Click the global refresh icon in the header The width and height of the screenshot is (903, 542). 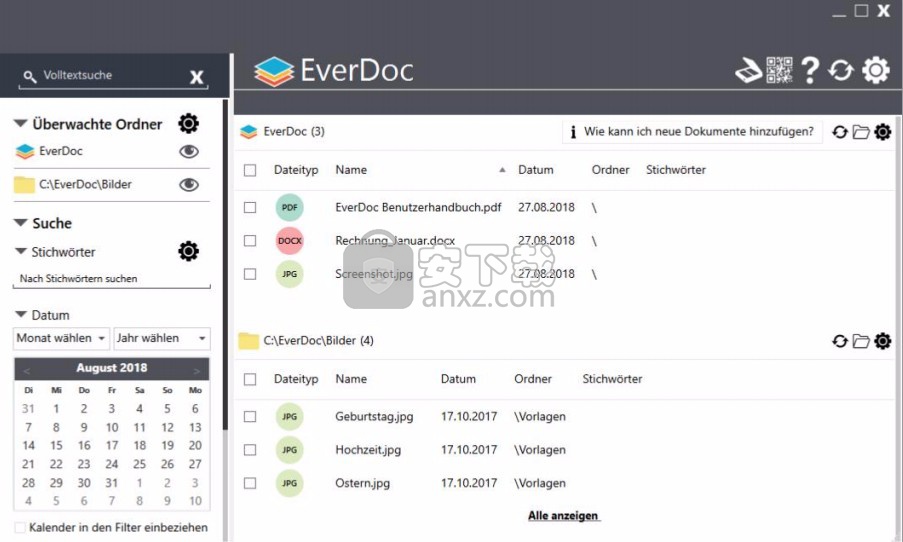(x=841, y=70)
